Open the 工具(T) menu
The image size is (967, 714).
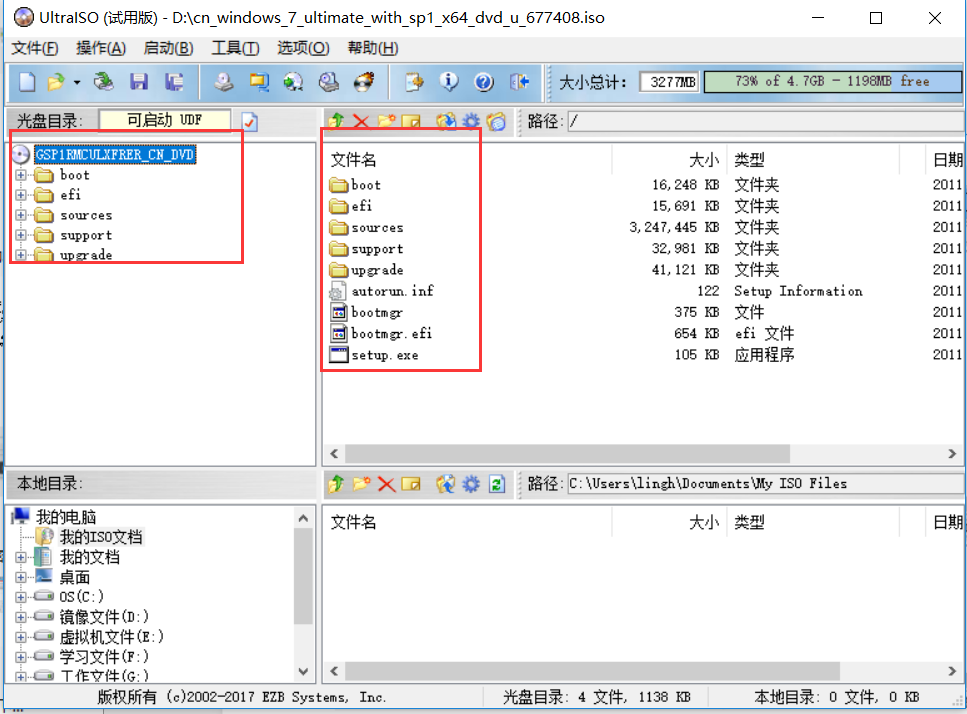coord(236,48)
